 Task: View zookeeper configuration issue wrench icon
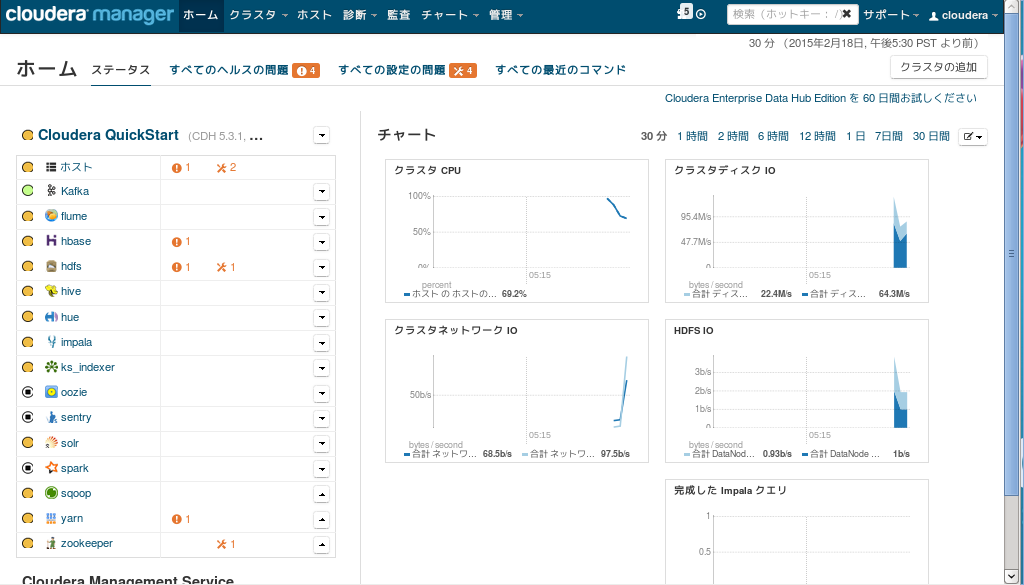point(221,545)
